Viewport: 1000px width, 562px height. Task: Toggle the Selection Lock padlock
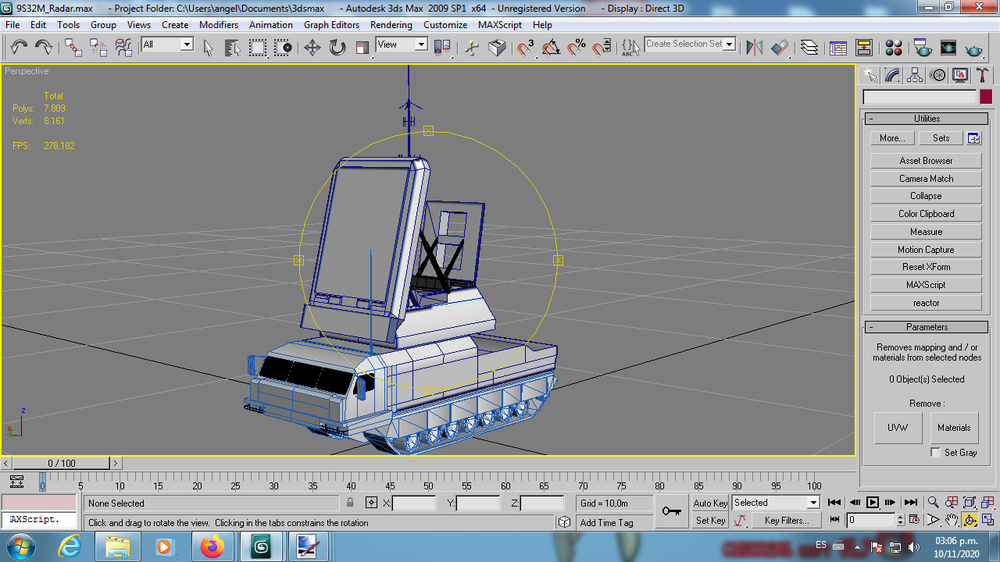(x=350, y=503)
